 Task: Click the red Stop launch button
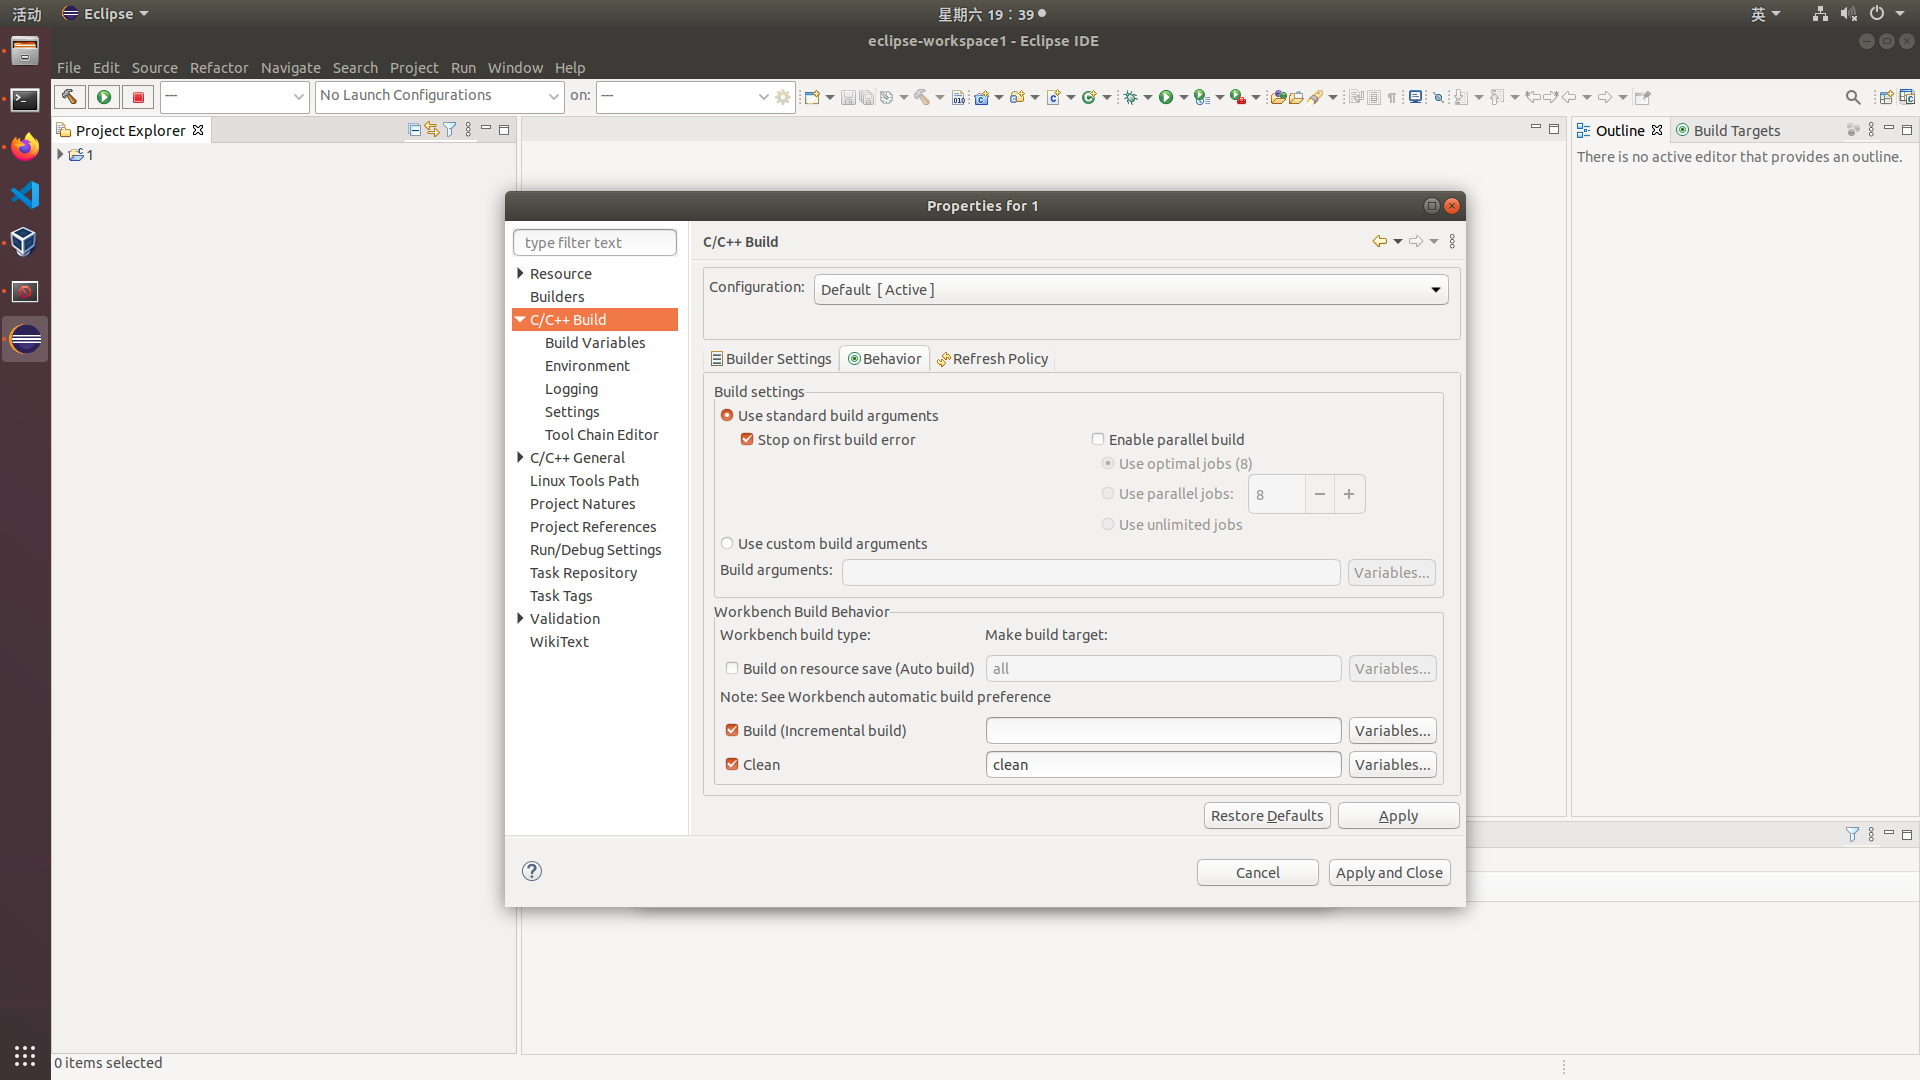click(139, 97)
